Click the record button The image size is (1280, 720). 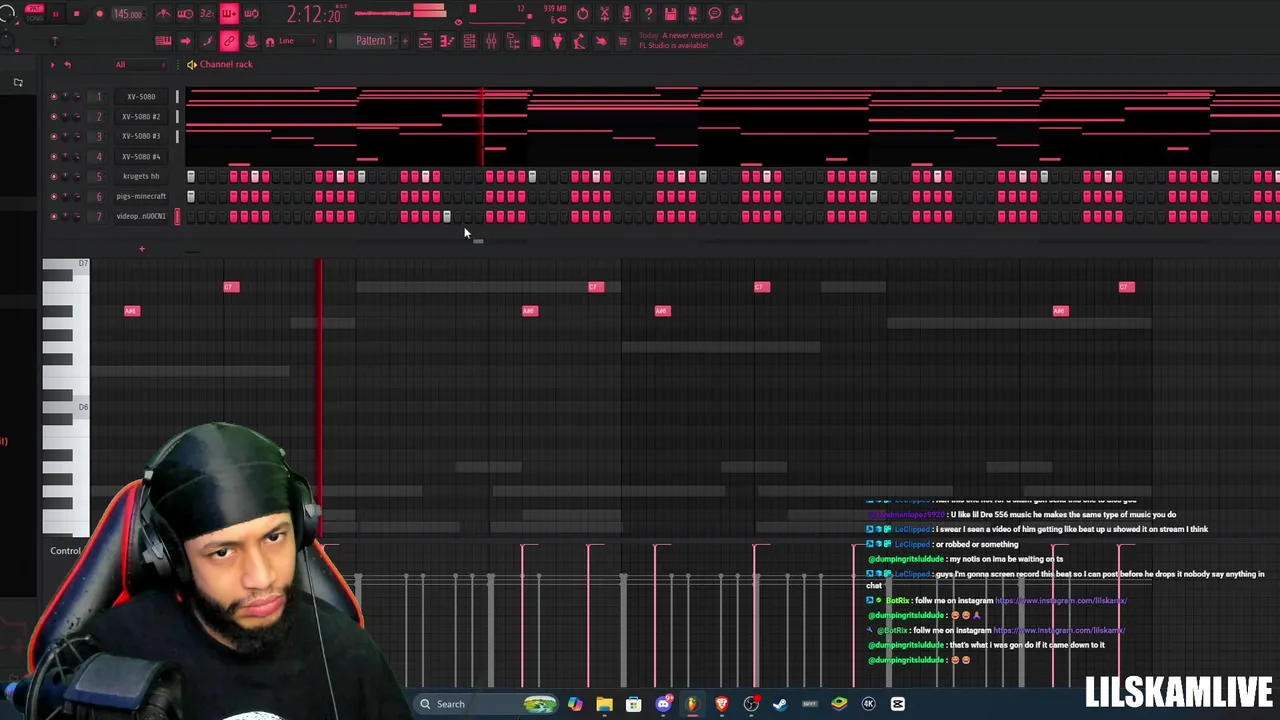99,14
